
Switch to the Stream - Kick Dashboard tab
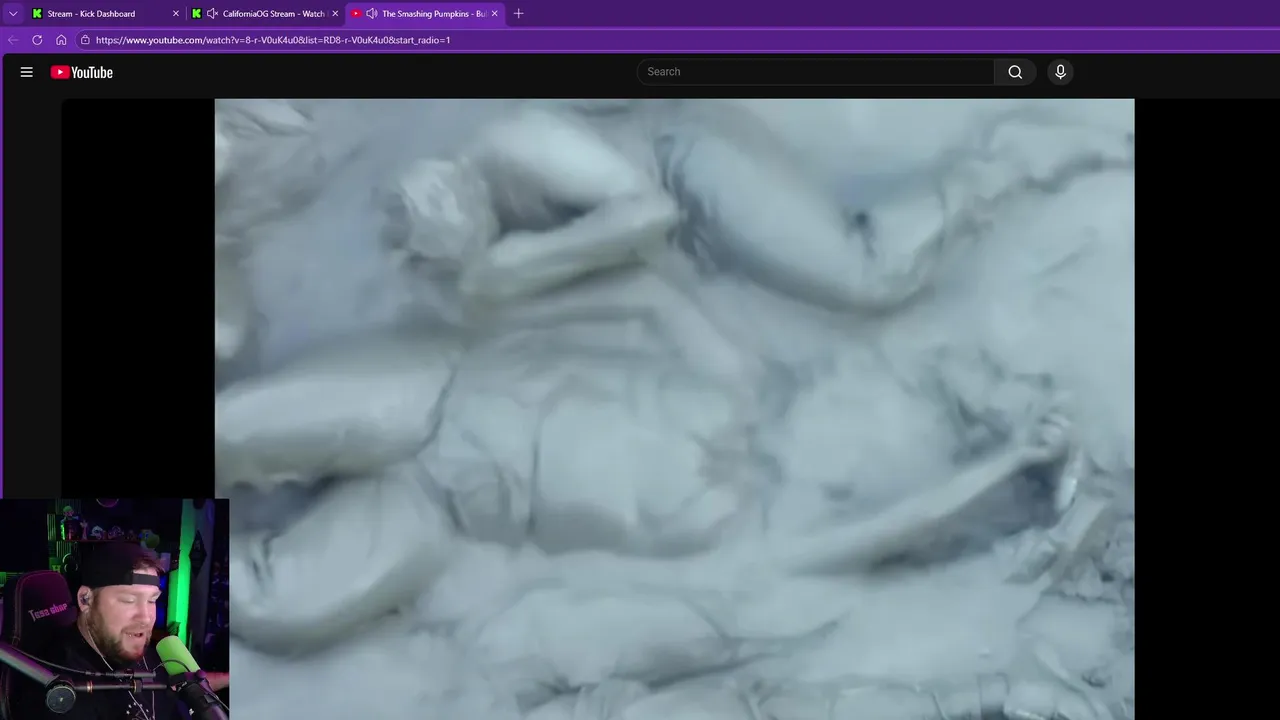pos(104,14)
